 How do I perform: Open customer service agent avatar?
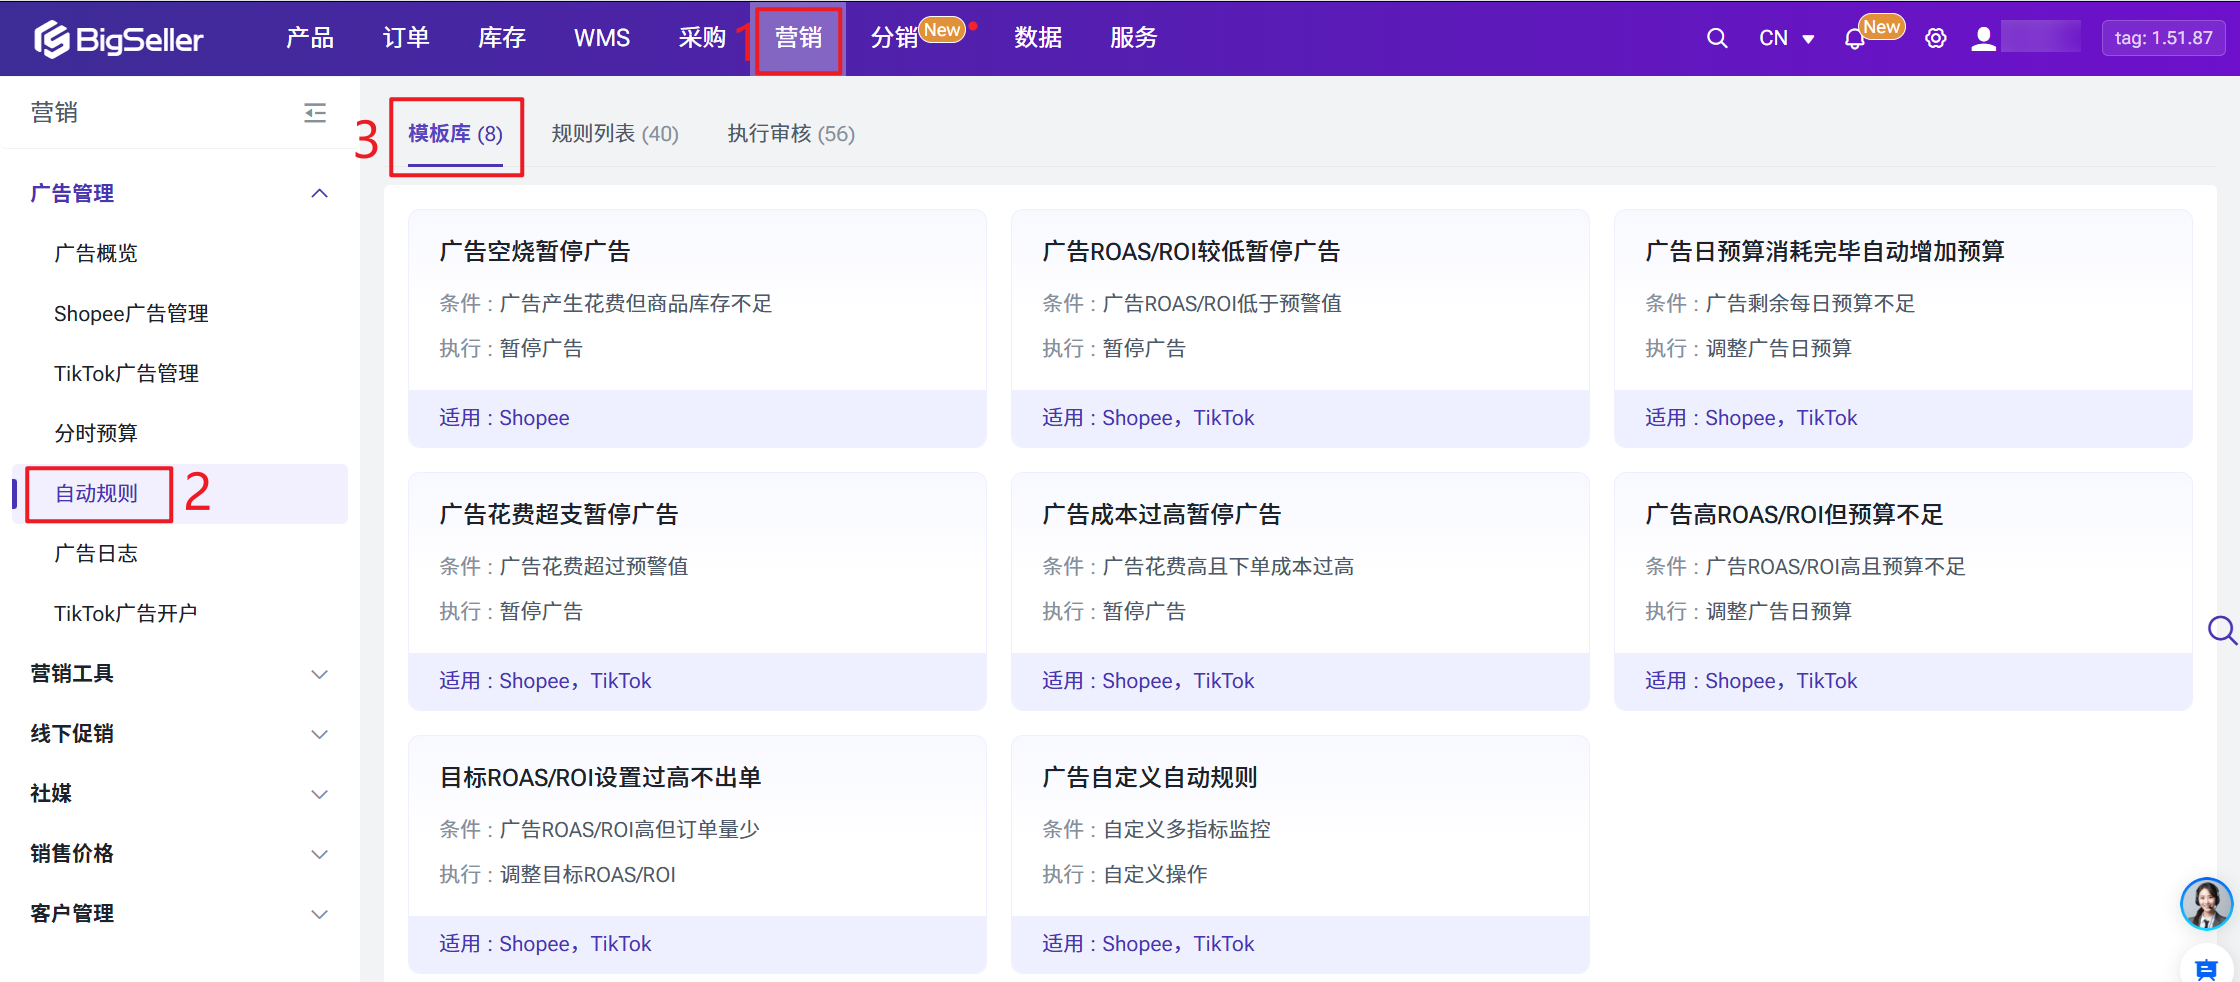(x=2205, y=903)
